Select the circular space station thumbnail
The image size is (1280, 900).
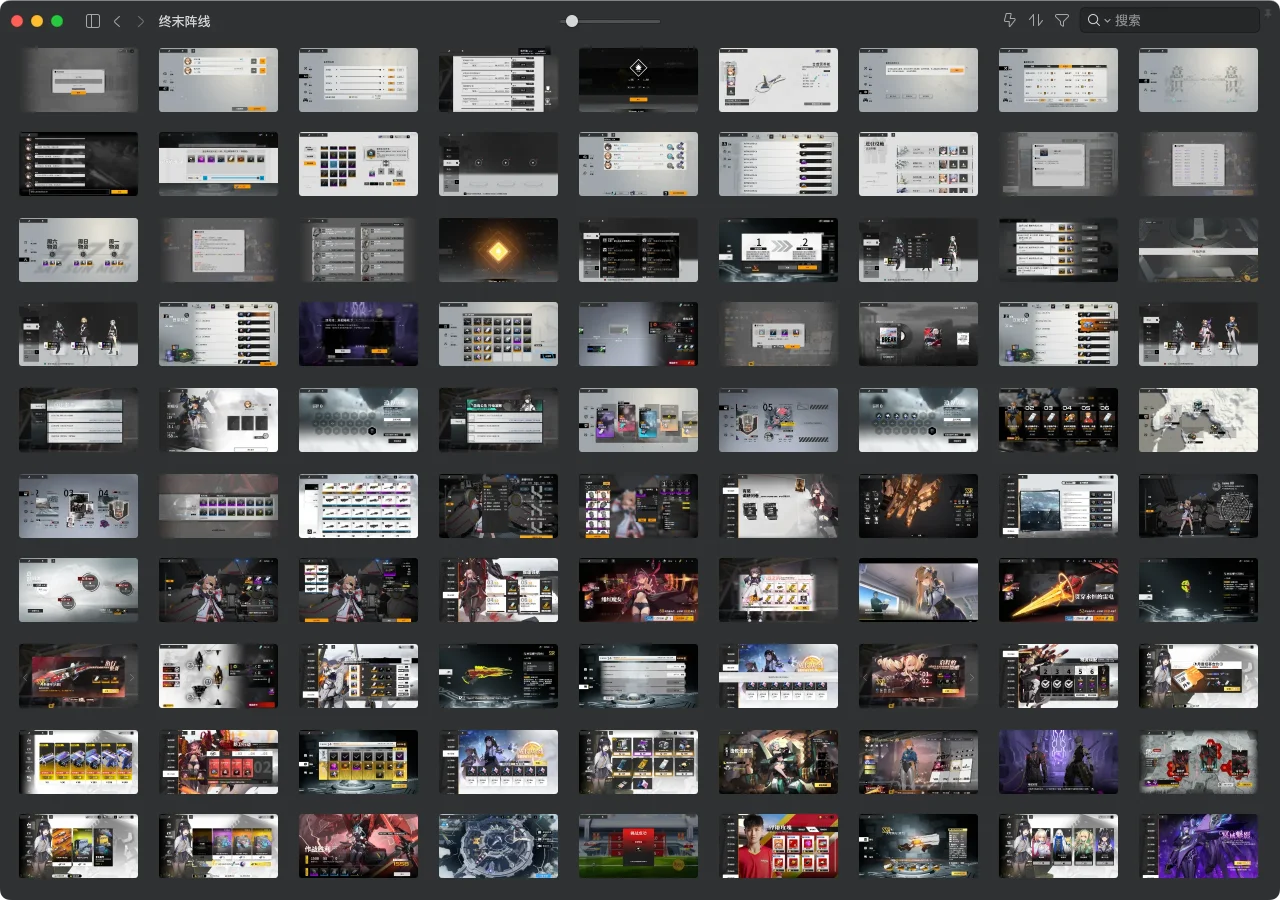point(498,846)
